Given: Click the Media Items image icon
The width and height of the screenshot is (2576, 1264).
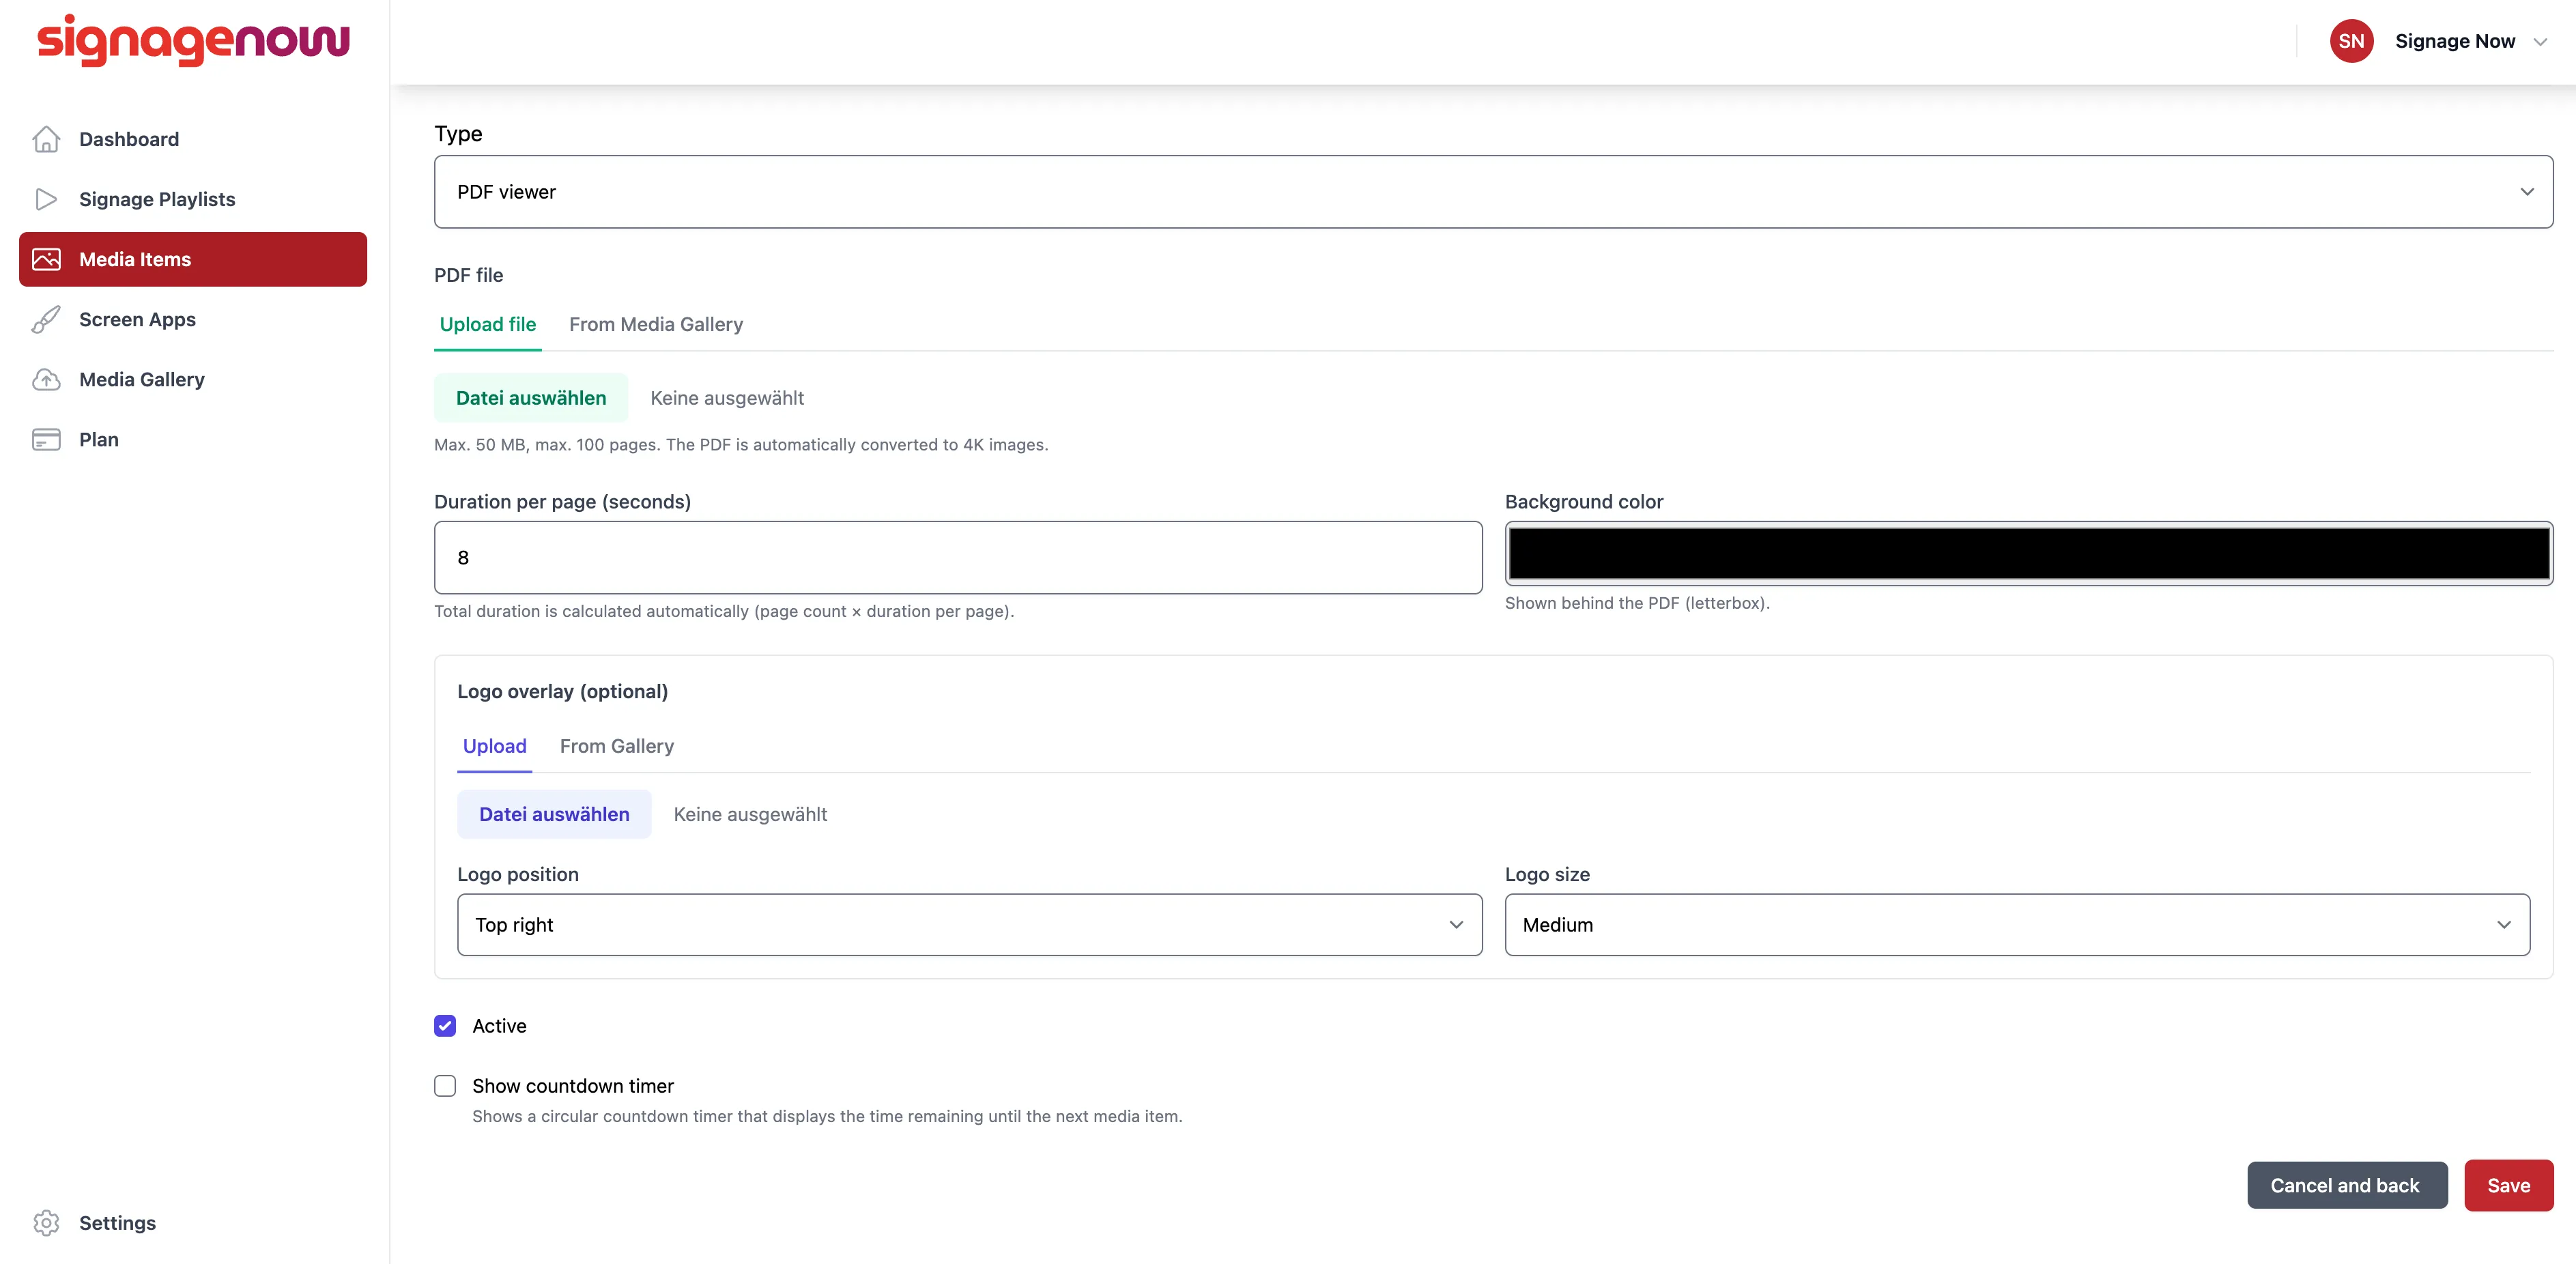Looking at the screenshot, I should [x=46, y=259].
